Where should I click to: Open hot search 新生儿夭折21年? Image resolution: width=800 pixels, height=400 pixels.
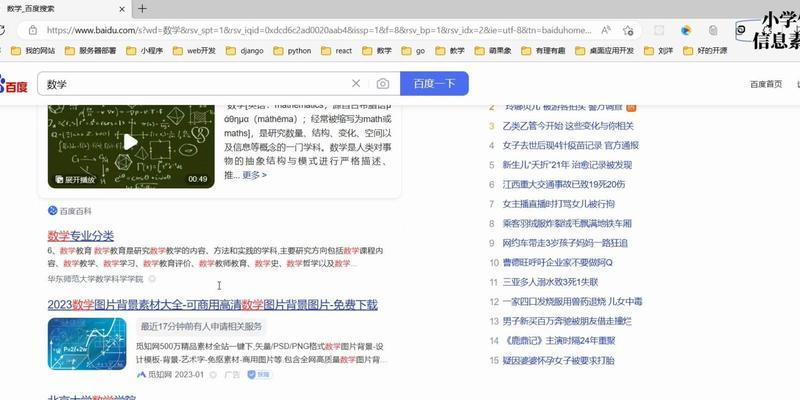click(x=567, y=165)
